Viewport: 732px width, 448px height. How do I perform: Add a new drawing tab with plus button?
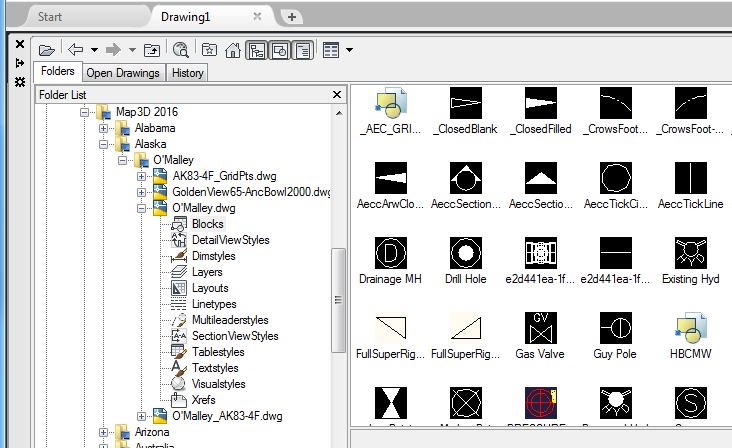point(292,17)
